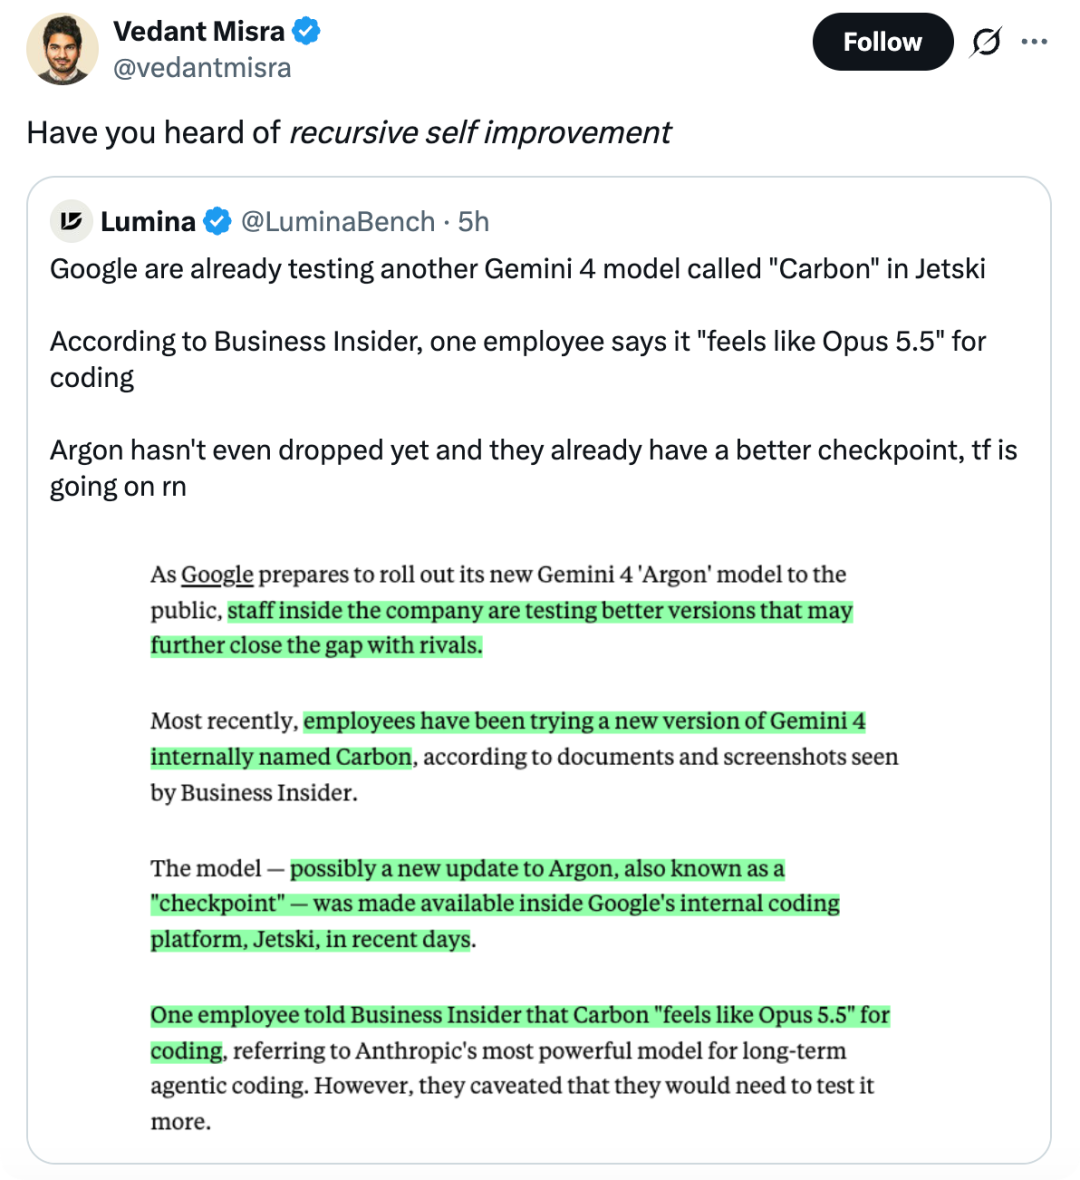Click the highlighted 'platform, Jetski, in recent days' text

312,939
